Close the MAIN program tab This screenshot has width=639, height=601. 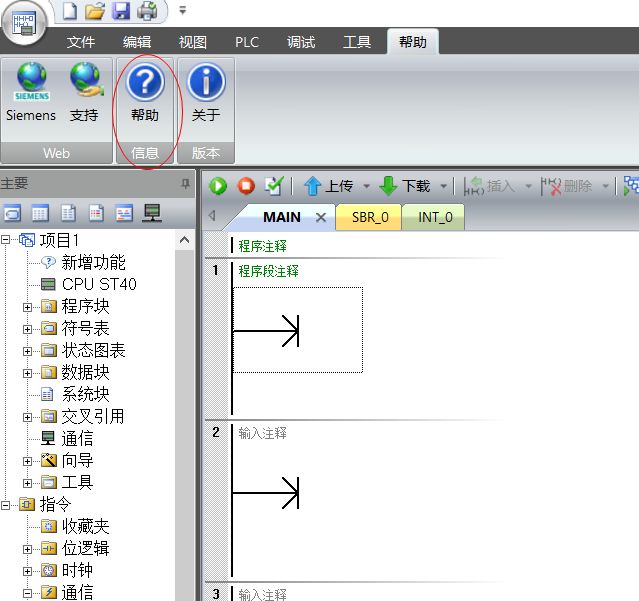[x=321, y=217]
